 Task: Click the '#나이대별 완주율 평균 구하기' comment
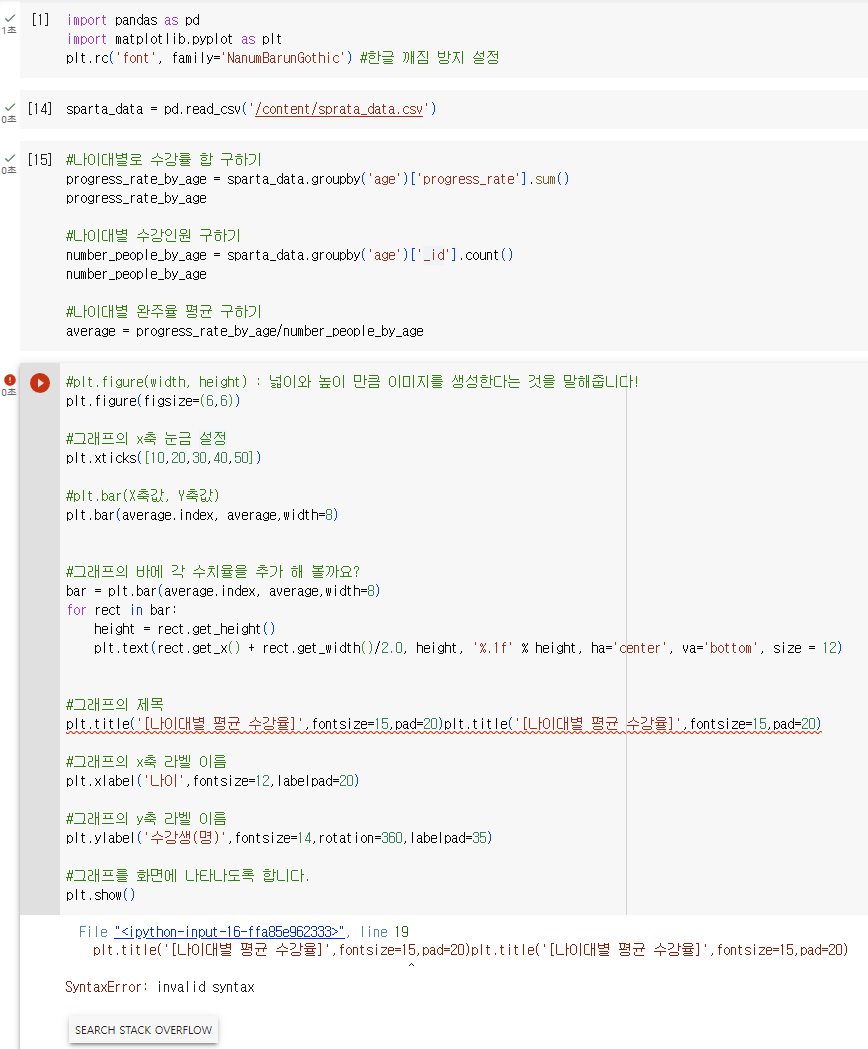tap(164, 312)
